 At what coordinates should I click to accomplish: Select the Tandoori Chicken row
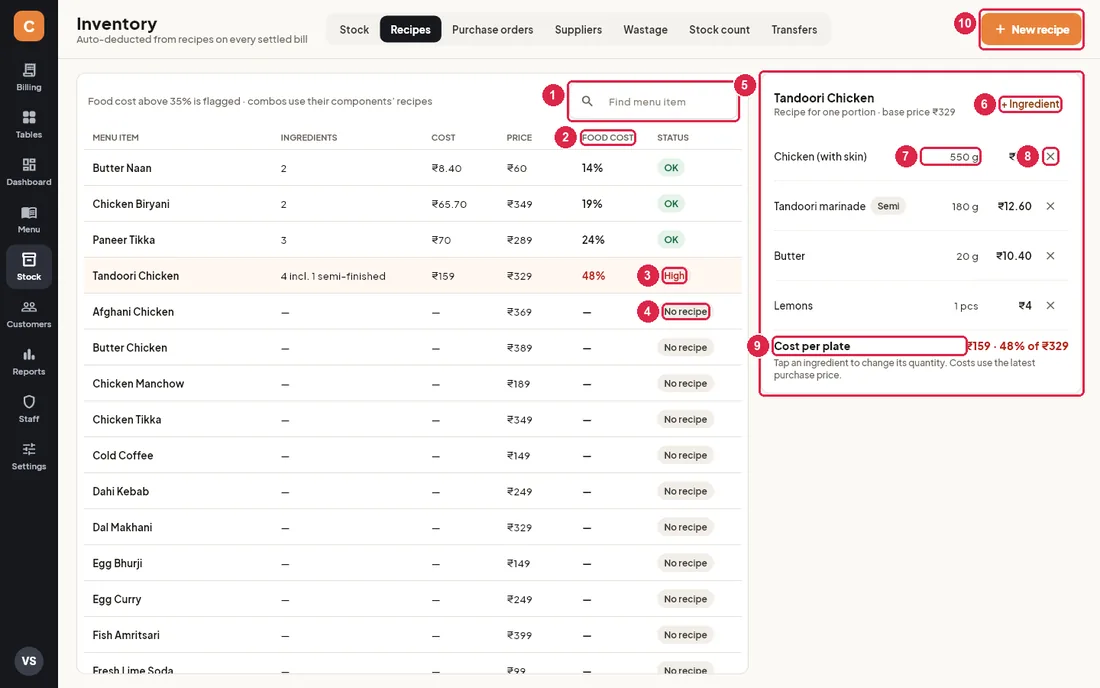[x=412, y=276]
